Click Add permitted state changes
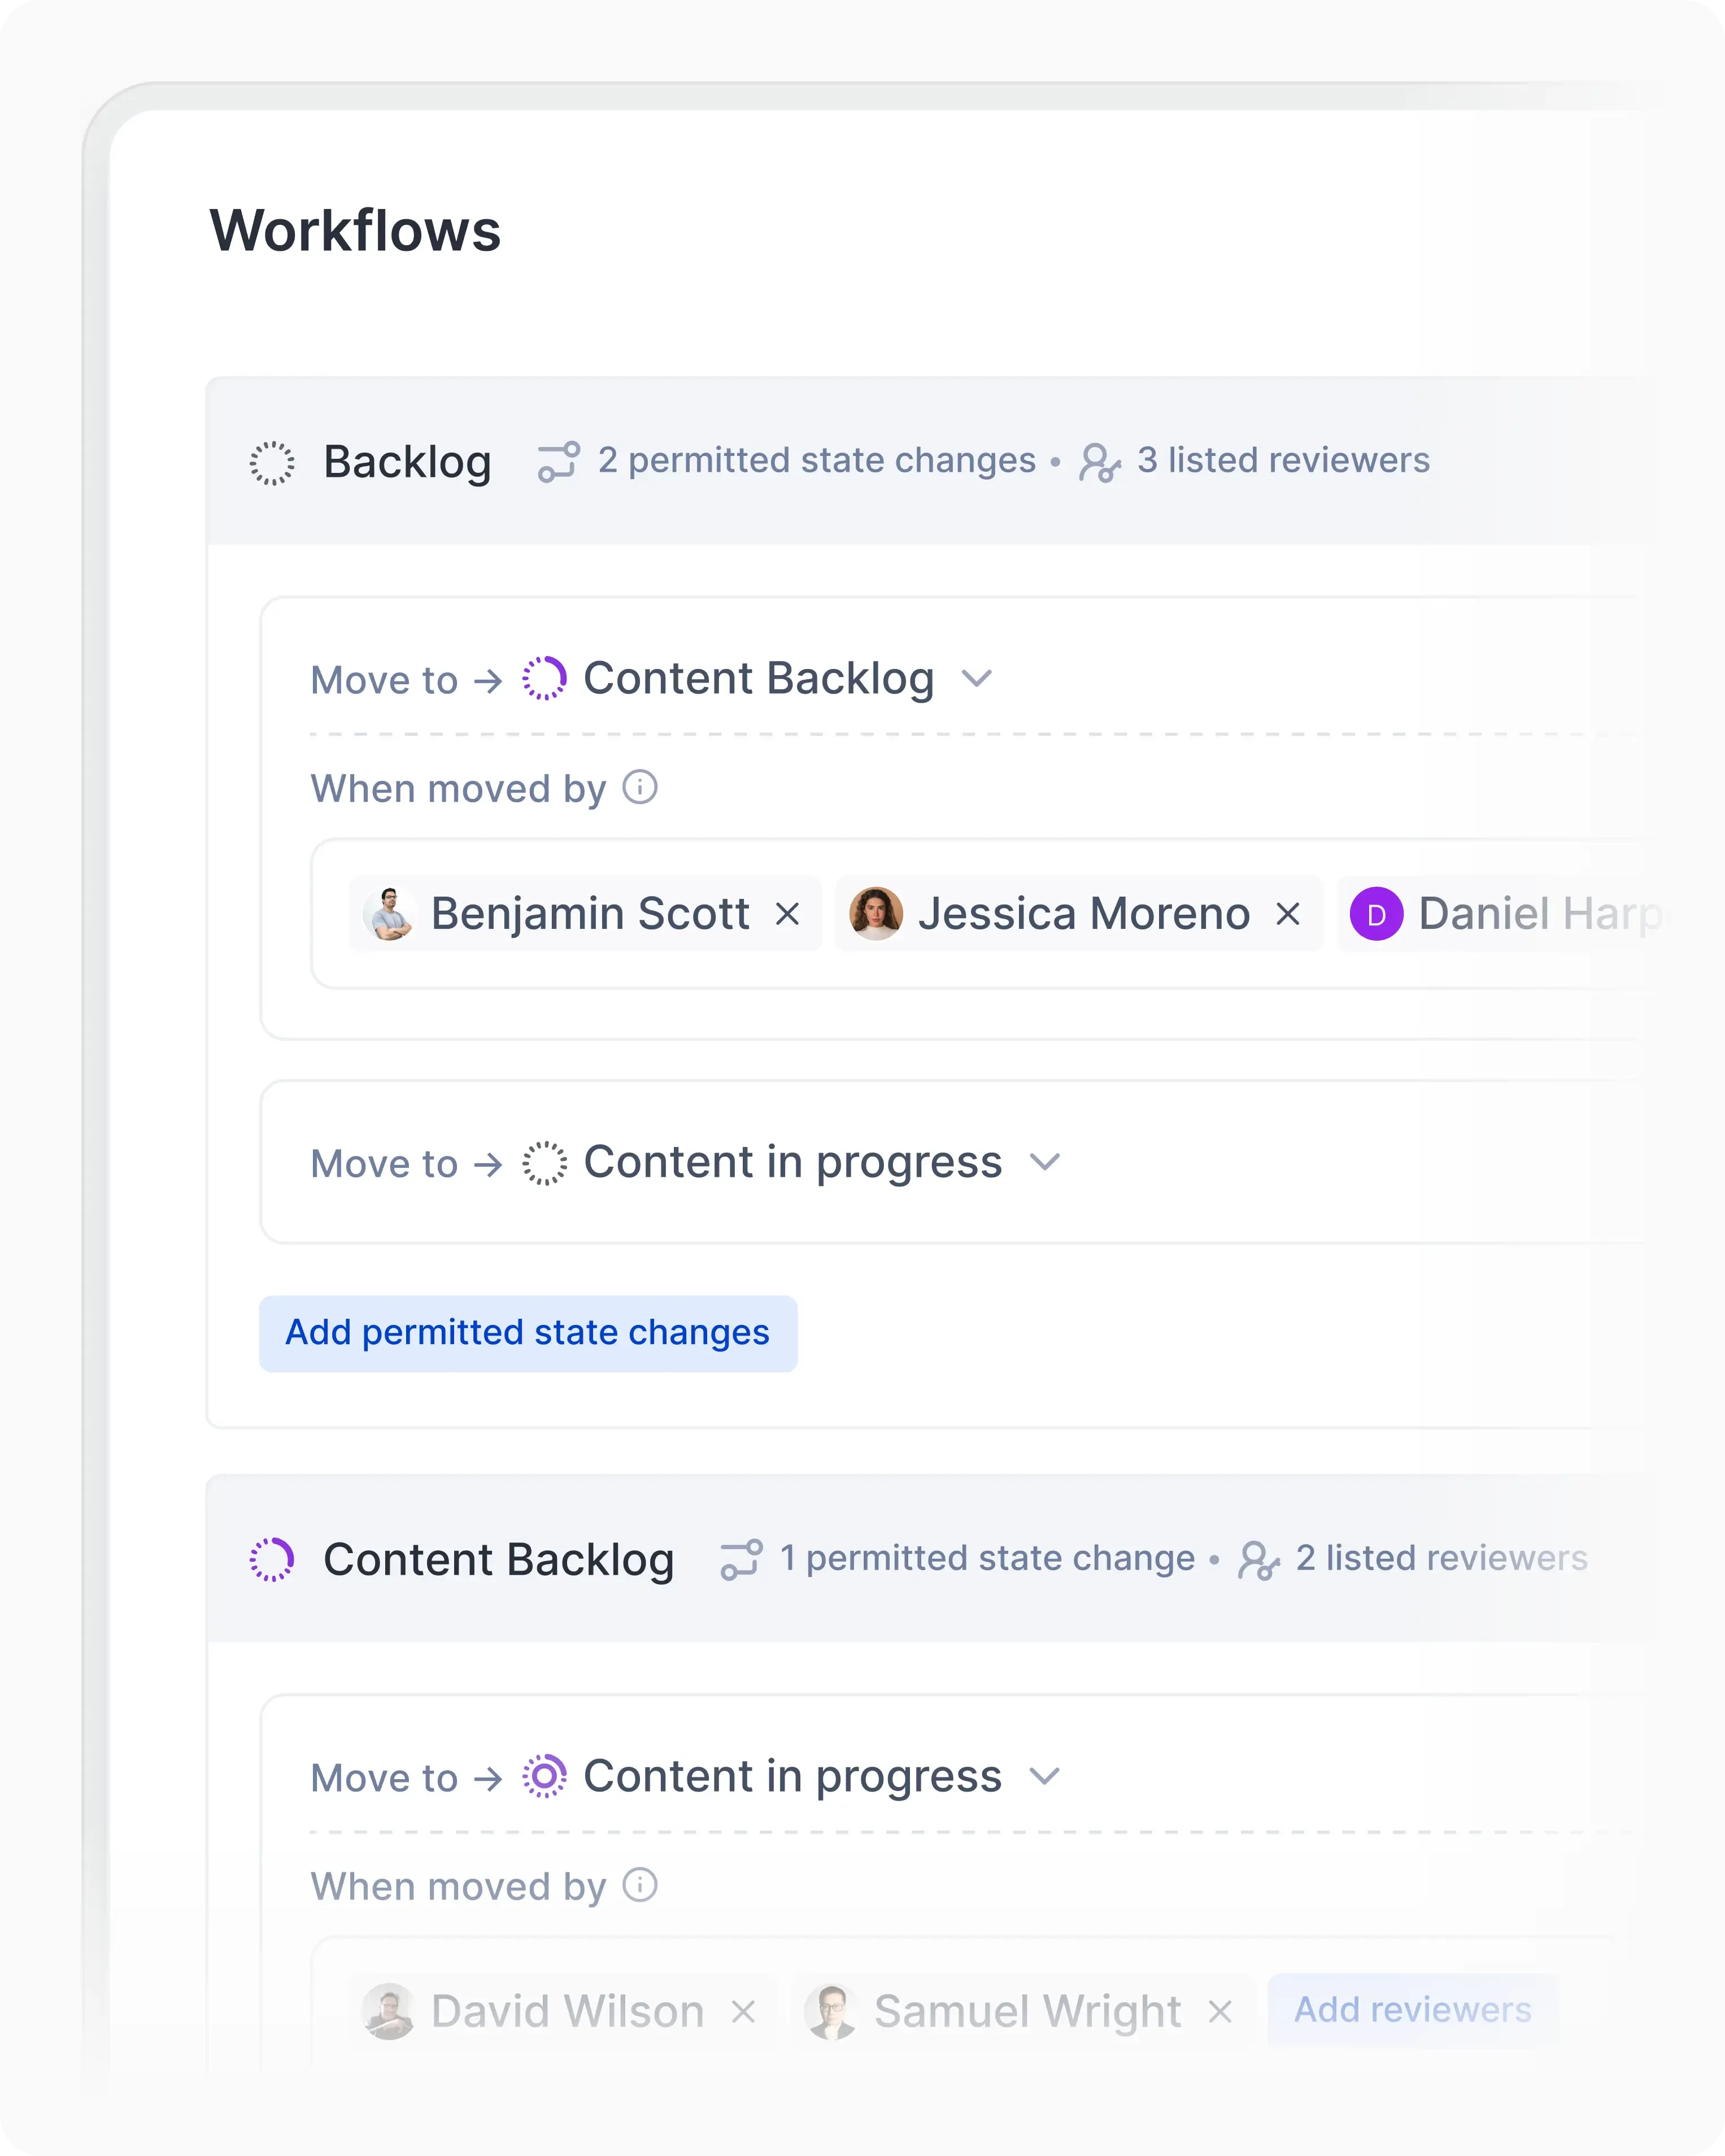This screenshot has width=1725, height=2156. pos(528,1333)
